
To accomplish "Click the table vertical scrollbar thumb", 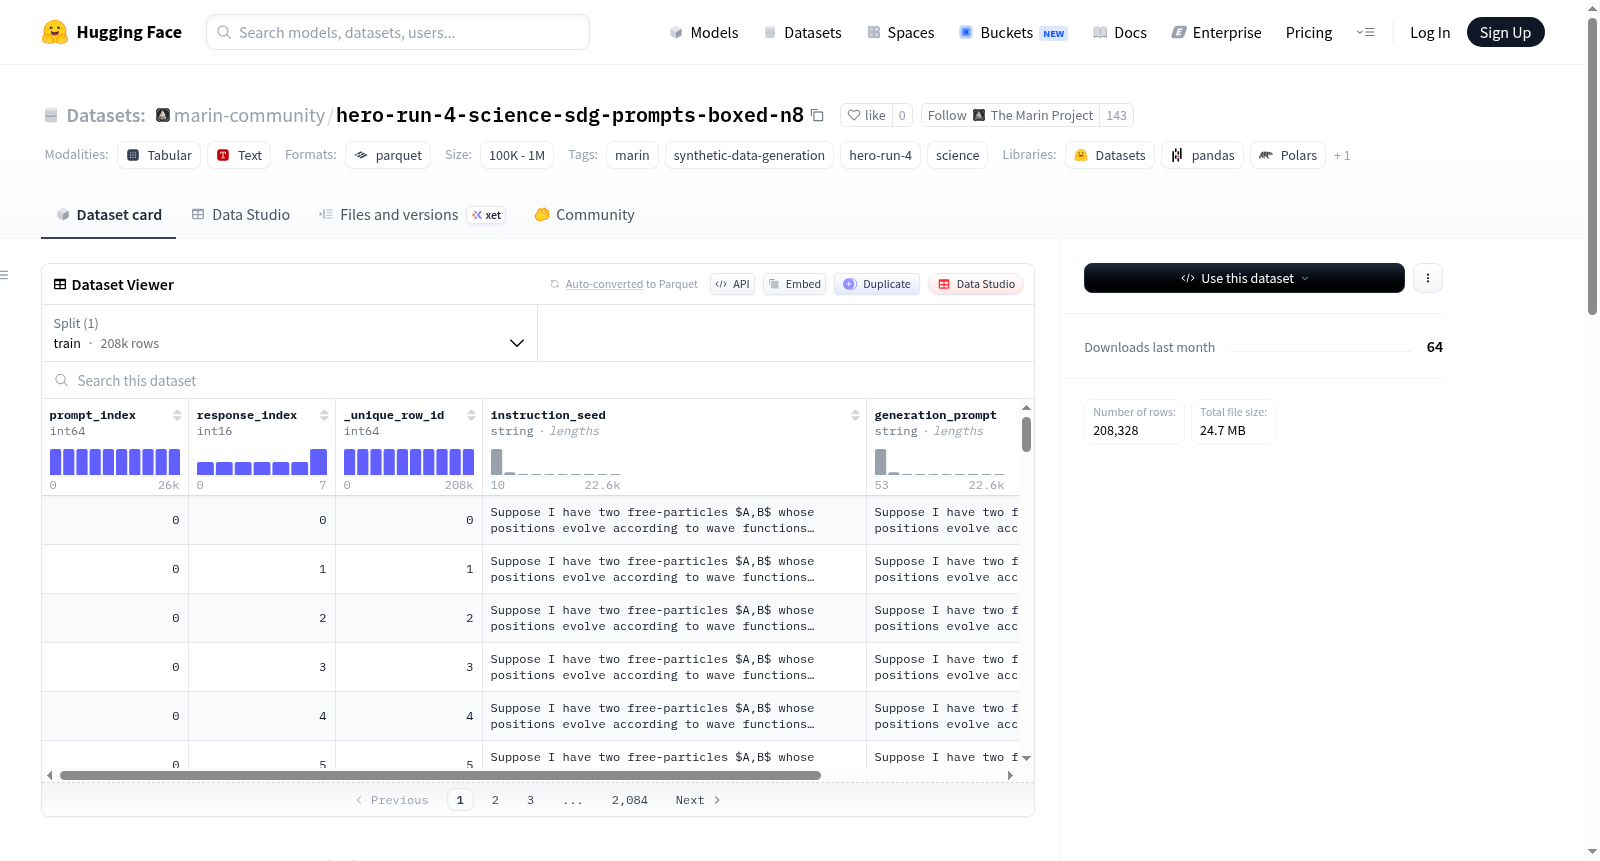I will tap(1026, 434).
